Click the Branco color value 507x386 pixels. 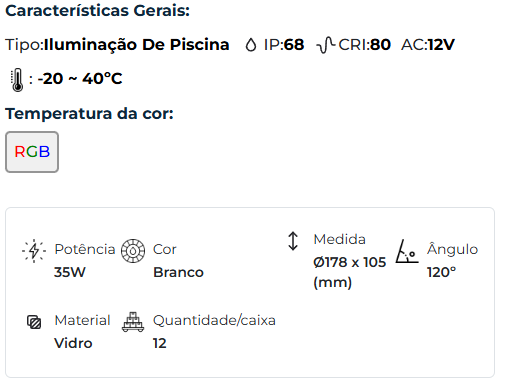tap(178, 272)
